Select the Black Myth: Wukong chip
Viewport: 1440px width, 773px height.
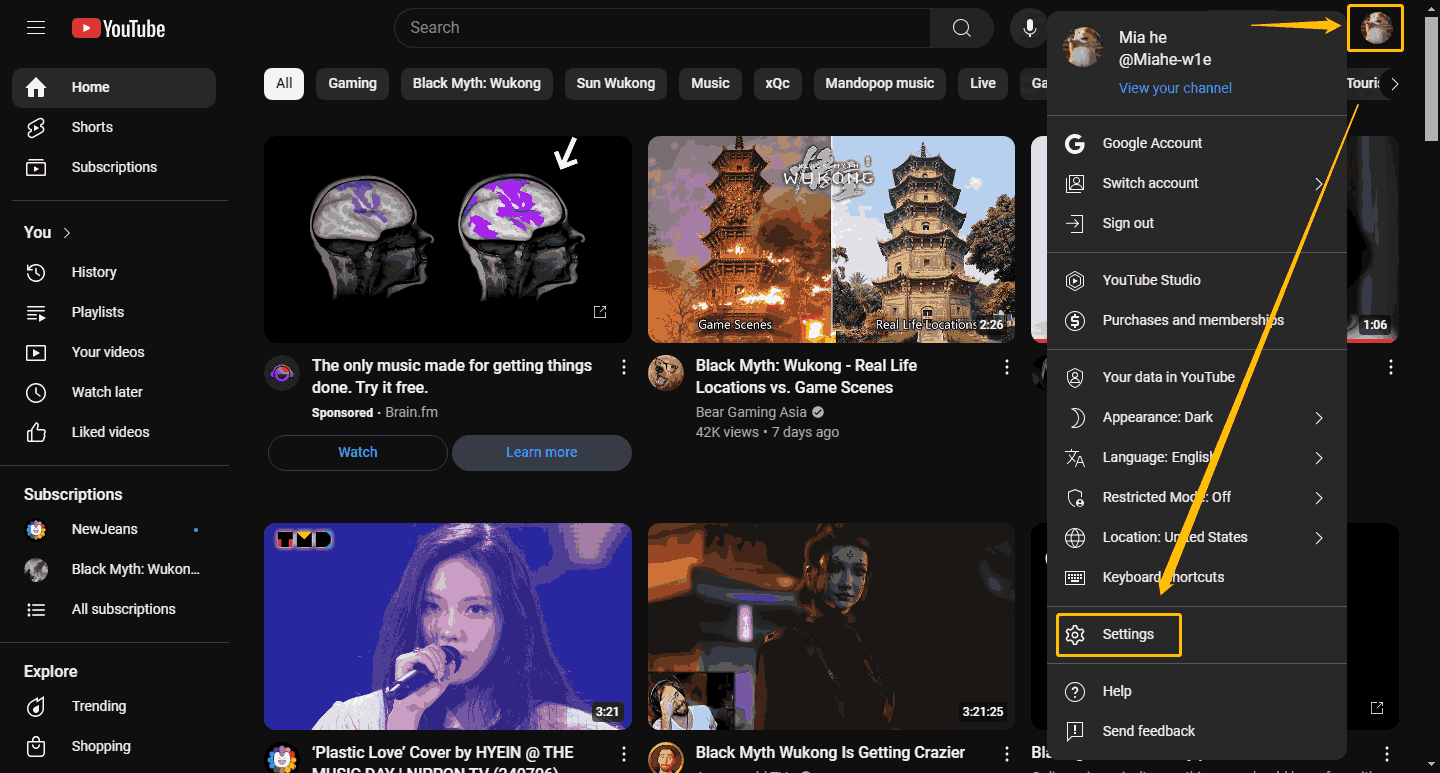pyautogui.click(x=477, y=84)
